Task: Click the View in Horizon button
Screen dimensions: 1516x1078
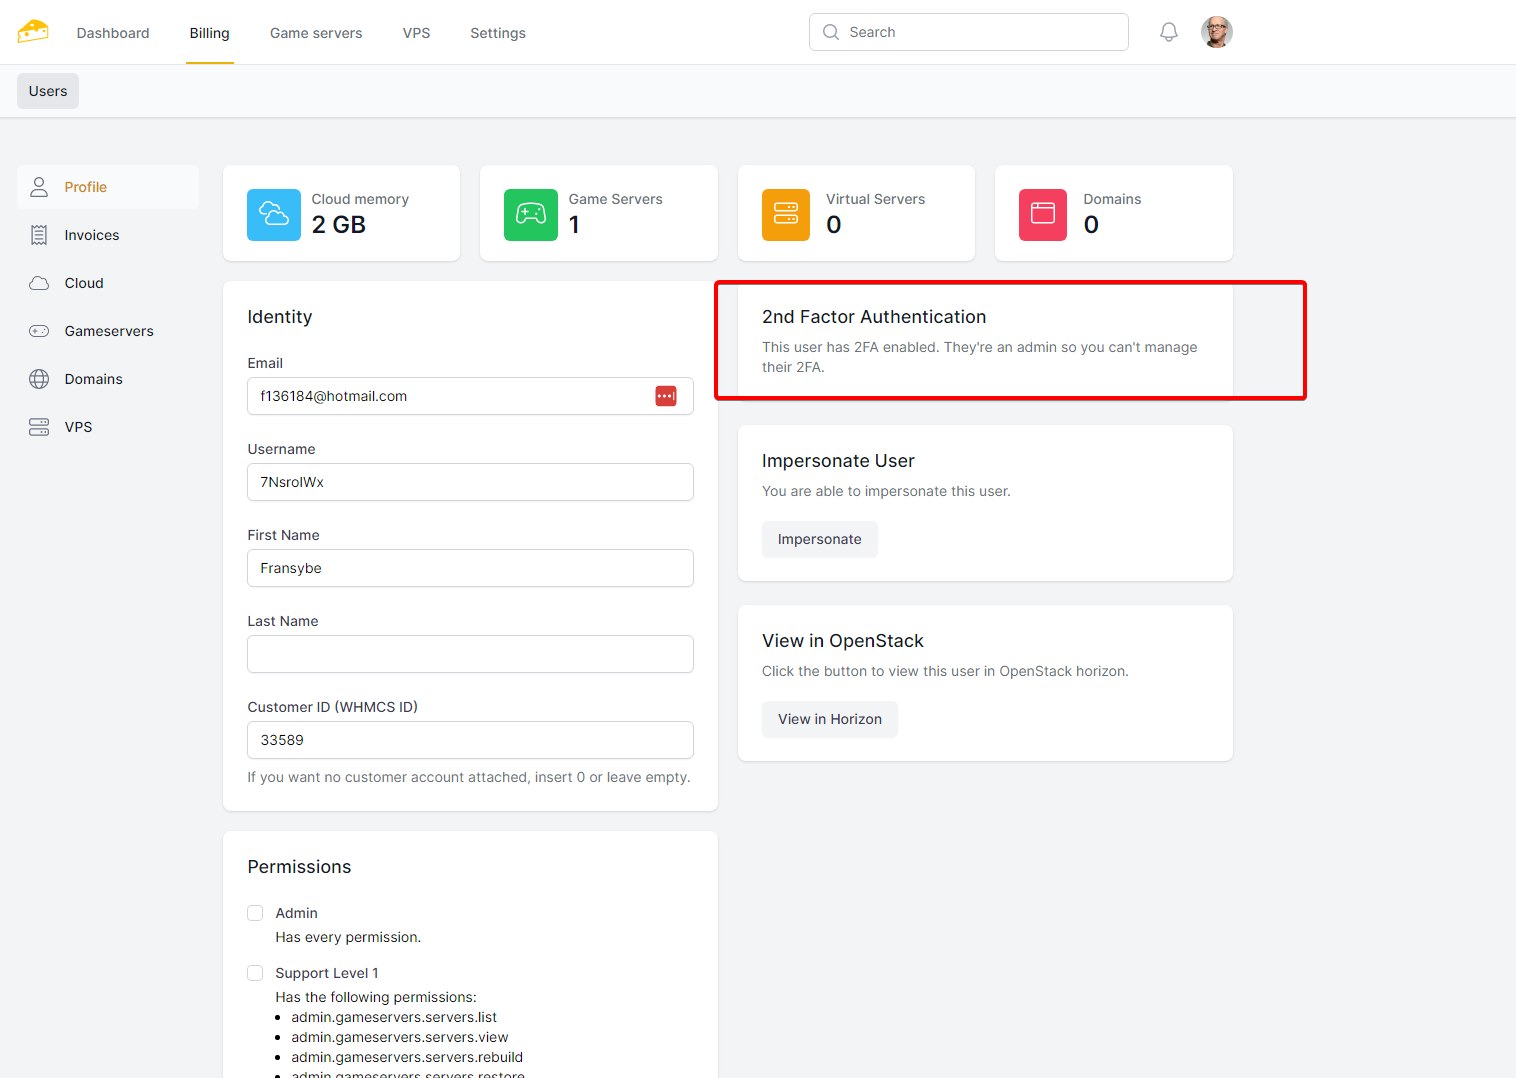Action: [829, 719]
